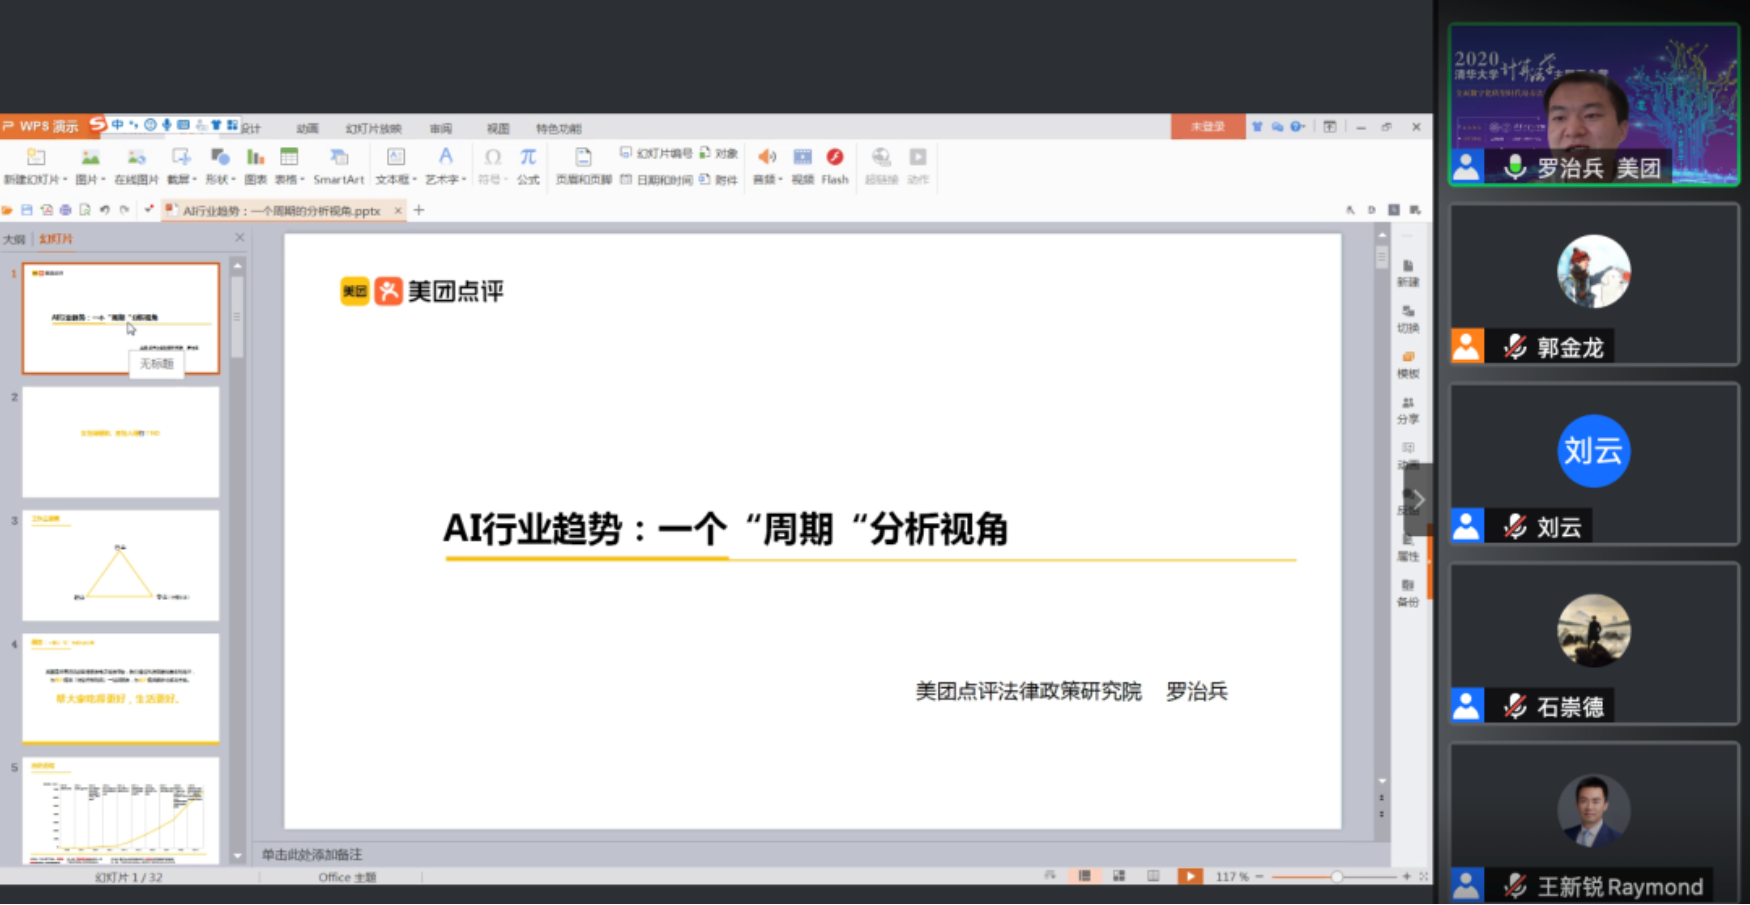Screen dimensions: 1750x905
Task: Start slideshow with the orange play button
Action: pos(1190,877)
